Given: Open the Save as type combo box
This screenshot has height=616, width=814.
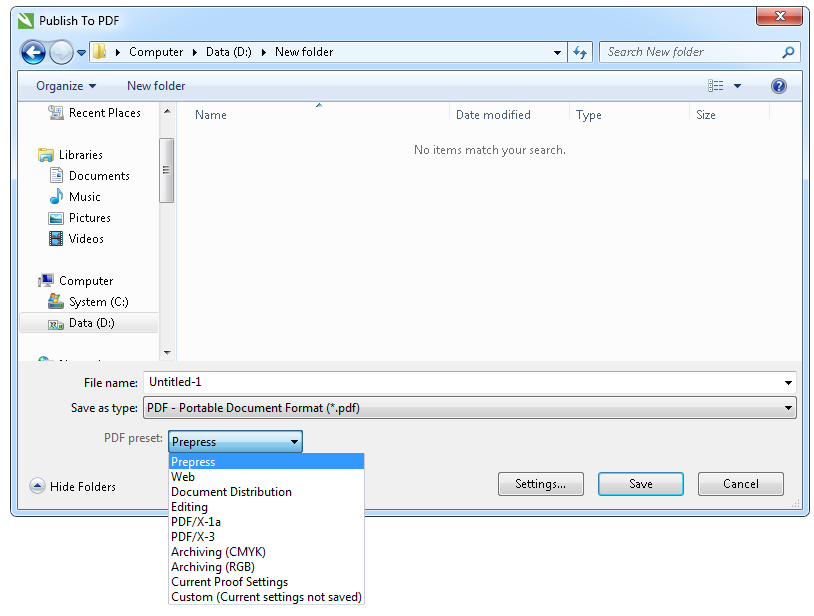Looking at the screenshot, I should [x=469, y=408].
